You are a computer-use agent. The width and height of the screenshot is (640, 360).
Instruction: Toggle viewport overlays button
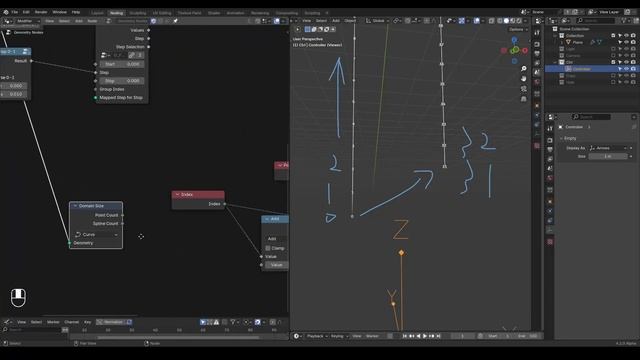pyautogui.click(x=476, y=21)
